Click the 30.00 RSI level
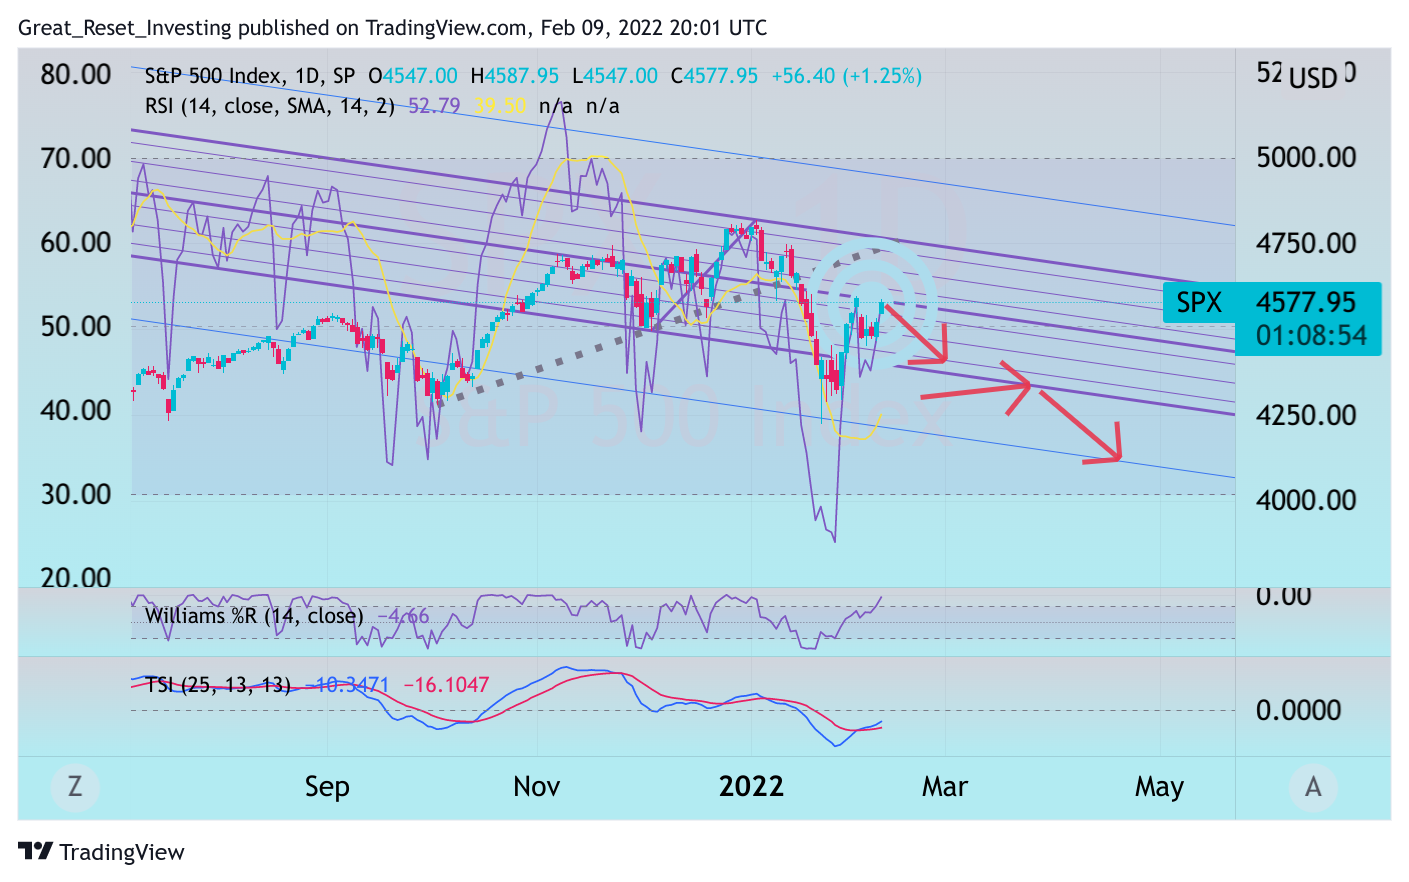The image size is (1409, 882). click(x=76, y=494)
